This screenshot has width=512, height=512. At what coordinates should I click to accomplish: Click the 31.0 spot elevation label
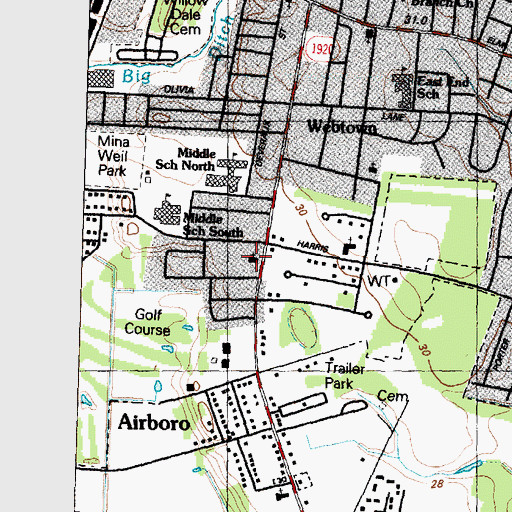[416, 20]
